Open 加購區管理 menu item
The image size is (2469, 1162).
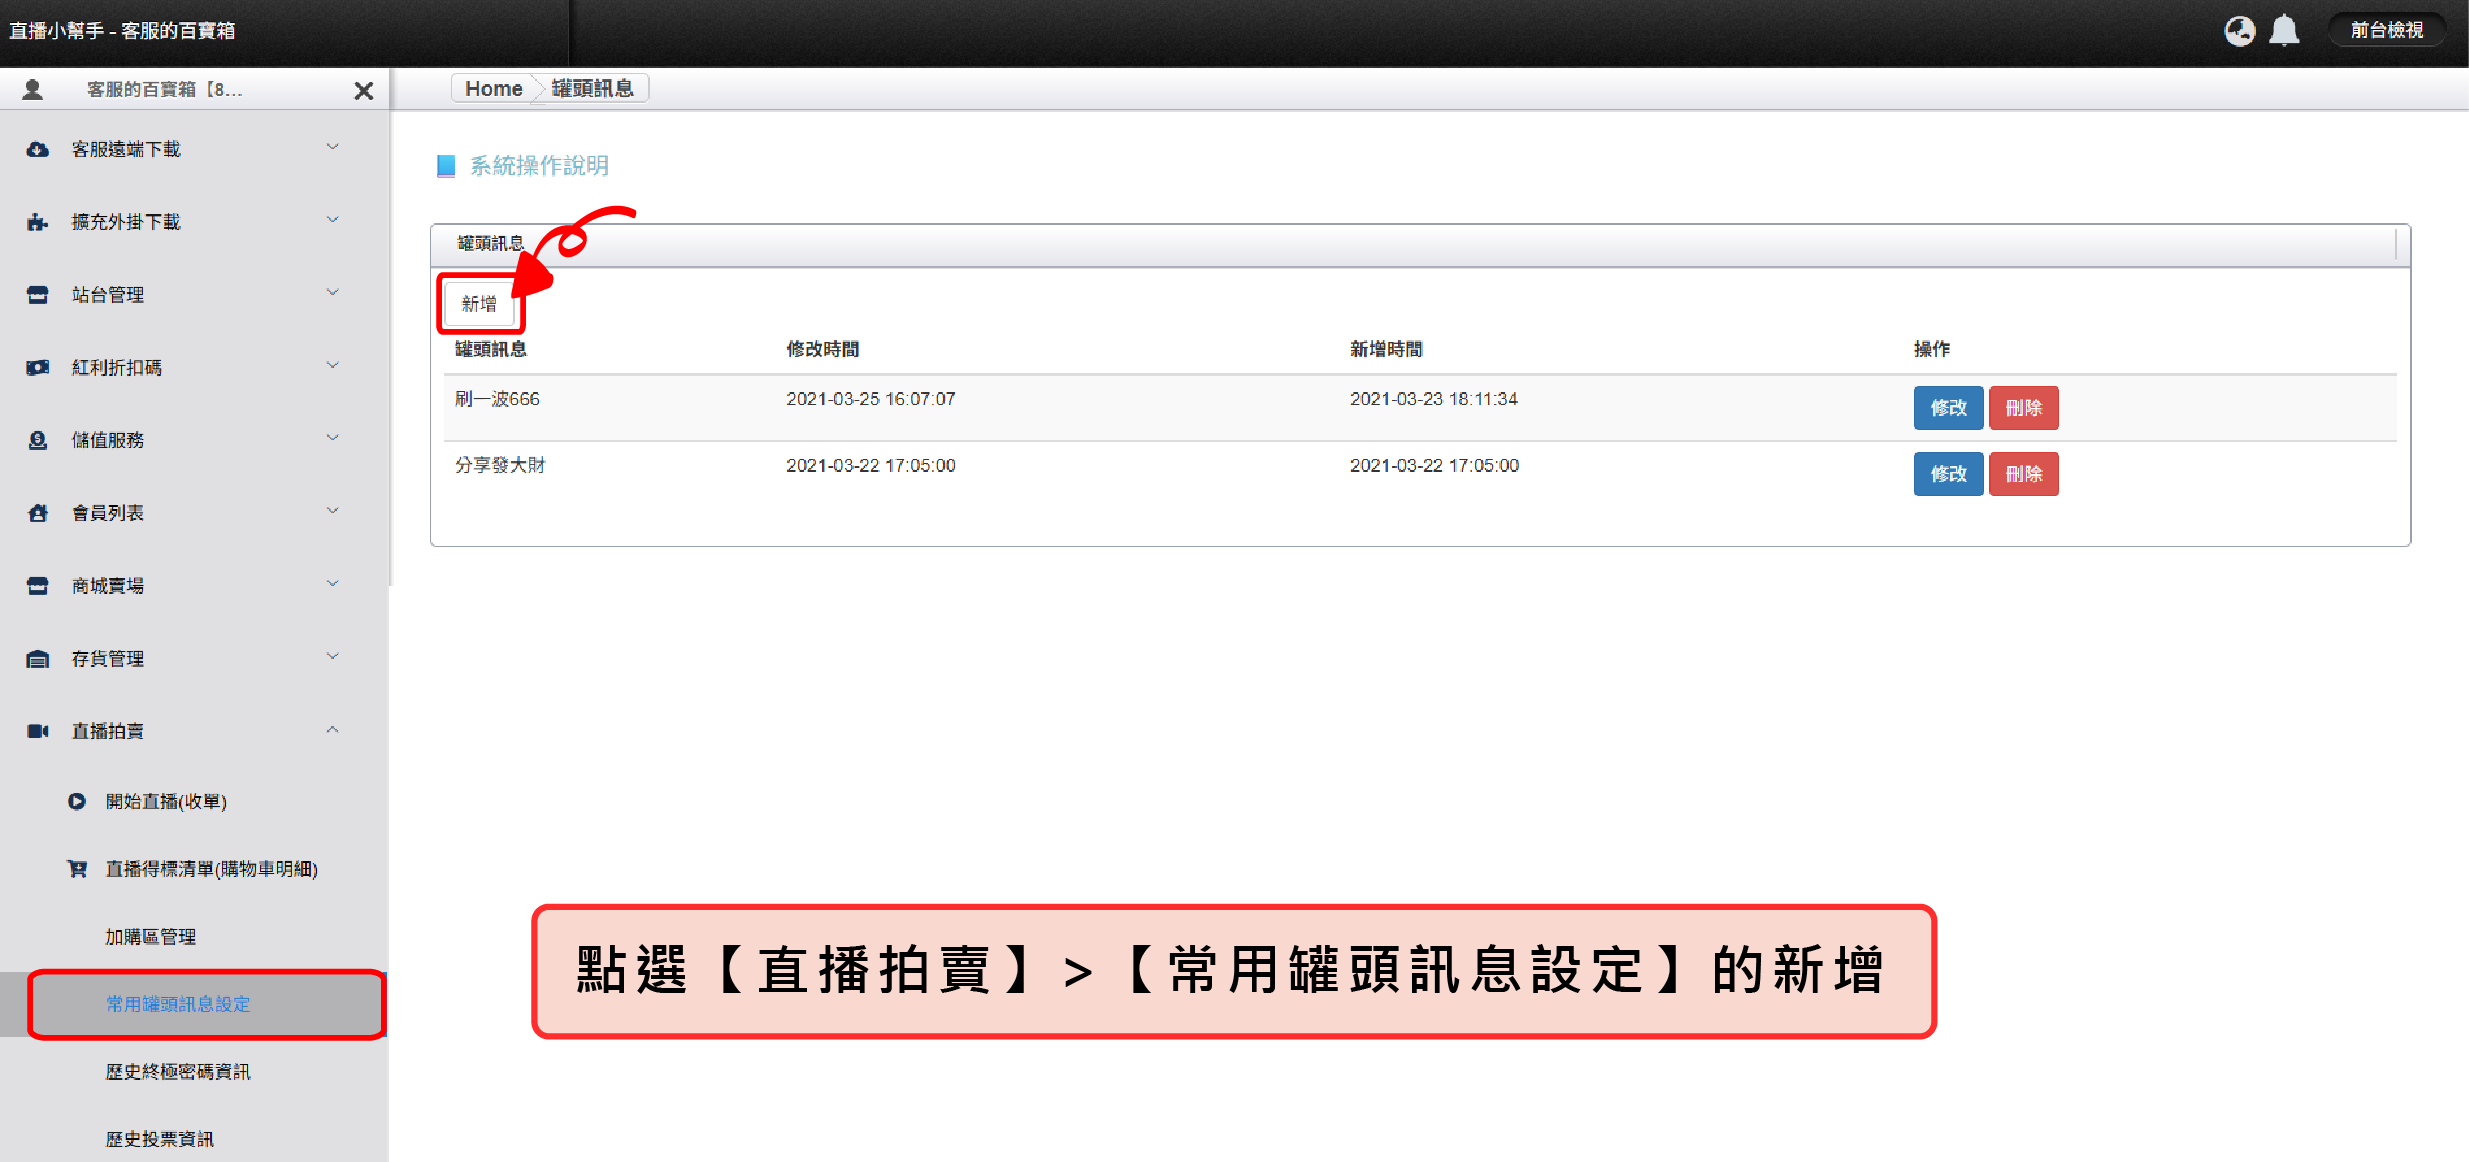pyautogui.click(x=151, y=937)
